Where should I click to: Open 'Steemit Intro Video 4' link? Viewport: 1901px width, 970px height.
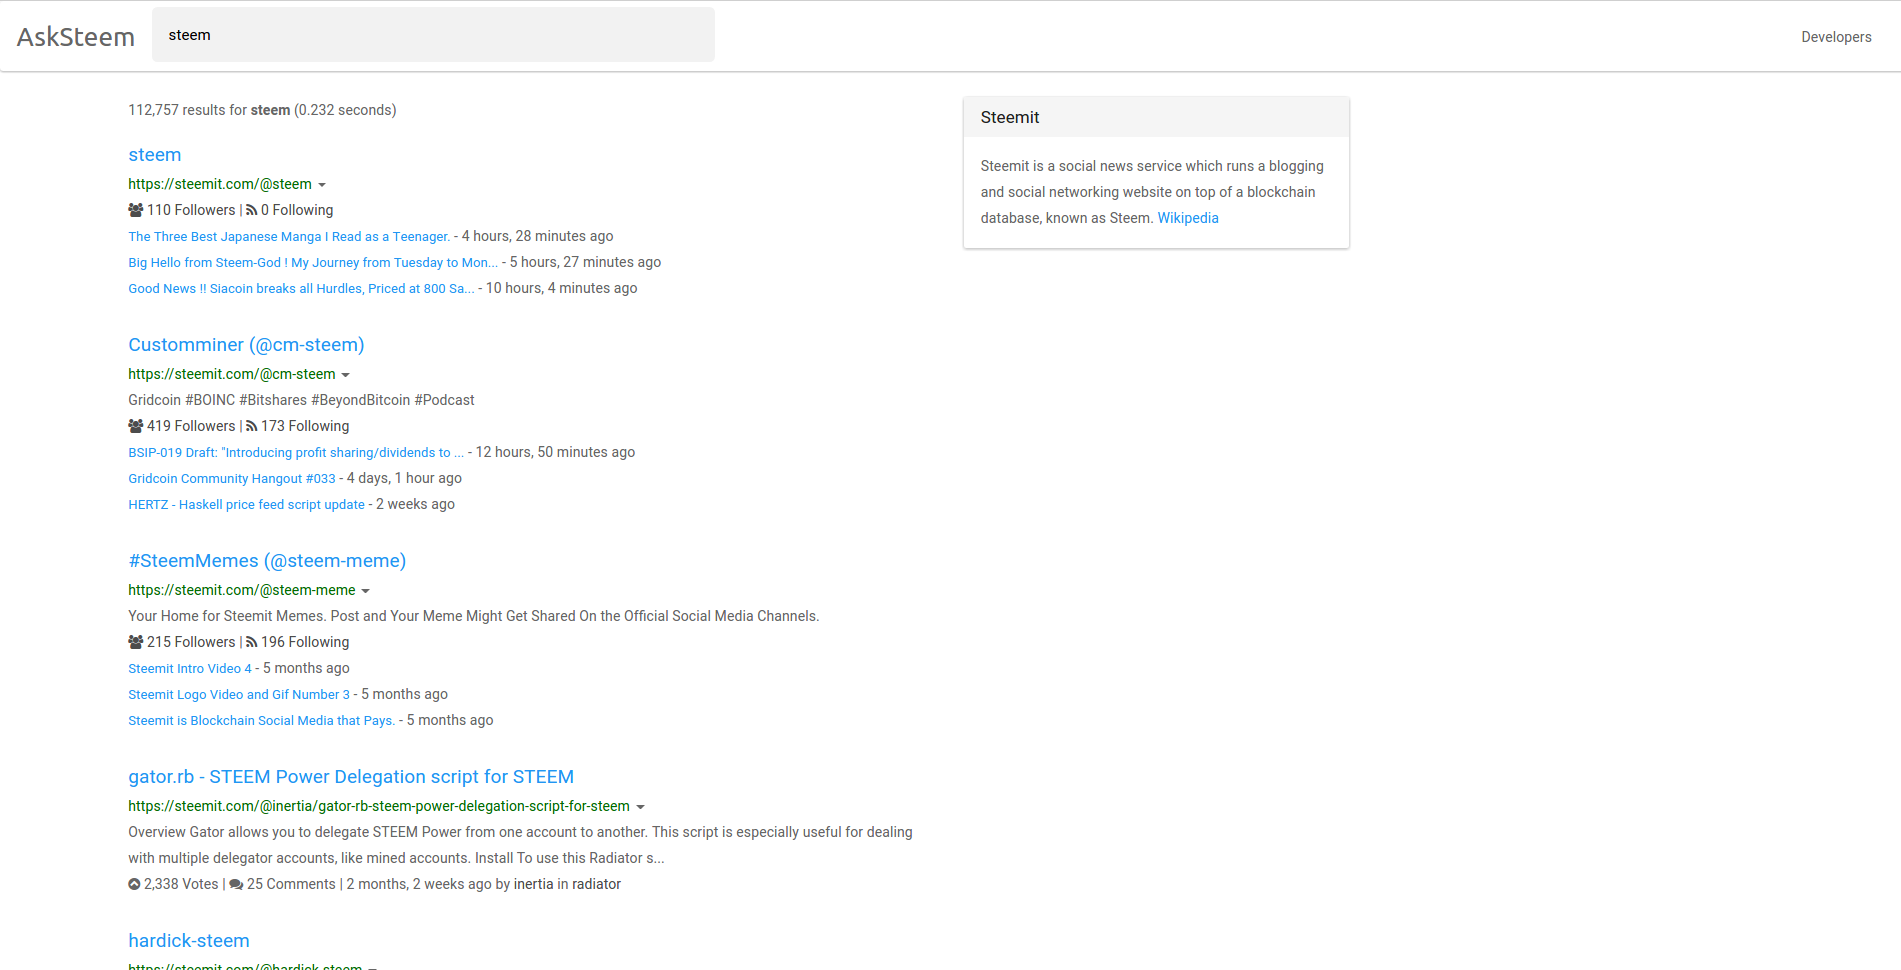coord(190,669)
